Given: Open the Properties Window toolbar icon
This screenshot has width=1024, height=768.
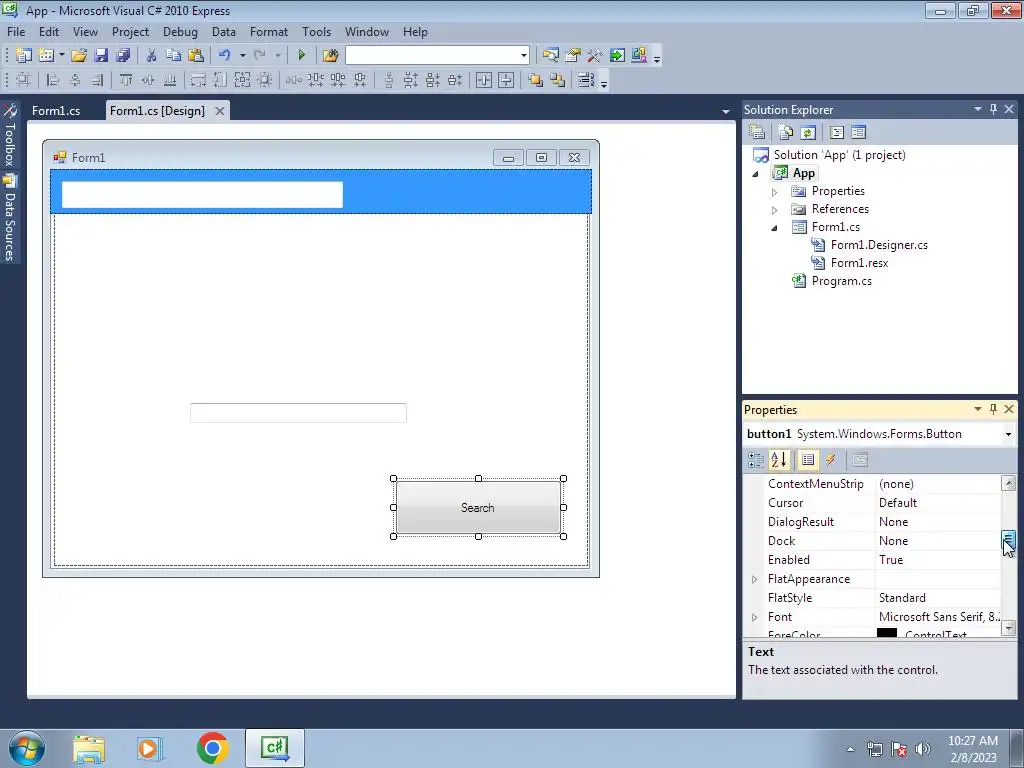Looking at the screenshot, I should (573, 56).
